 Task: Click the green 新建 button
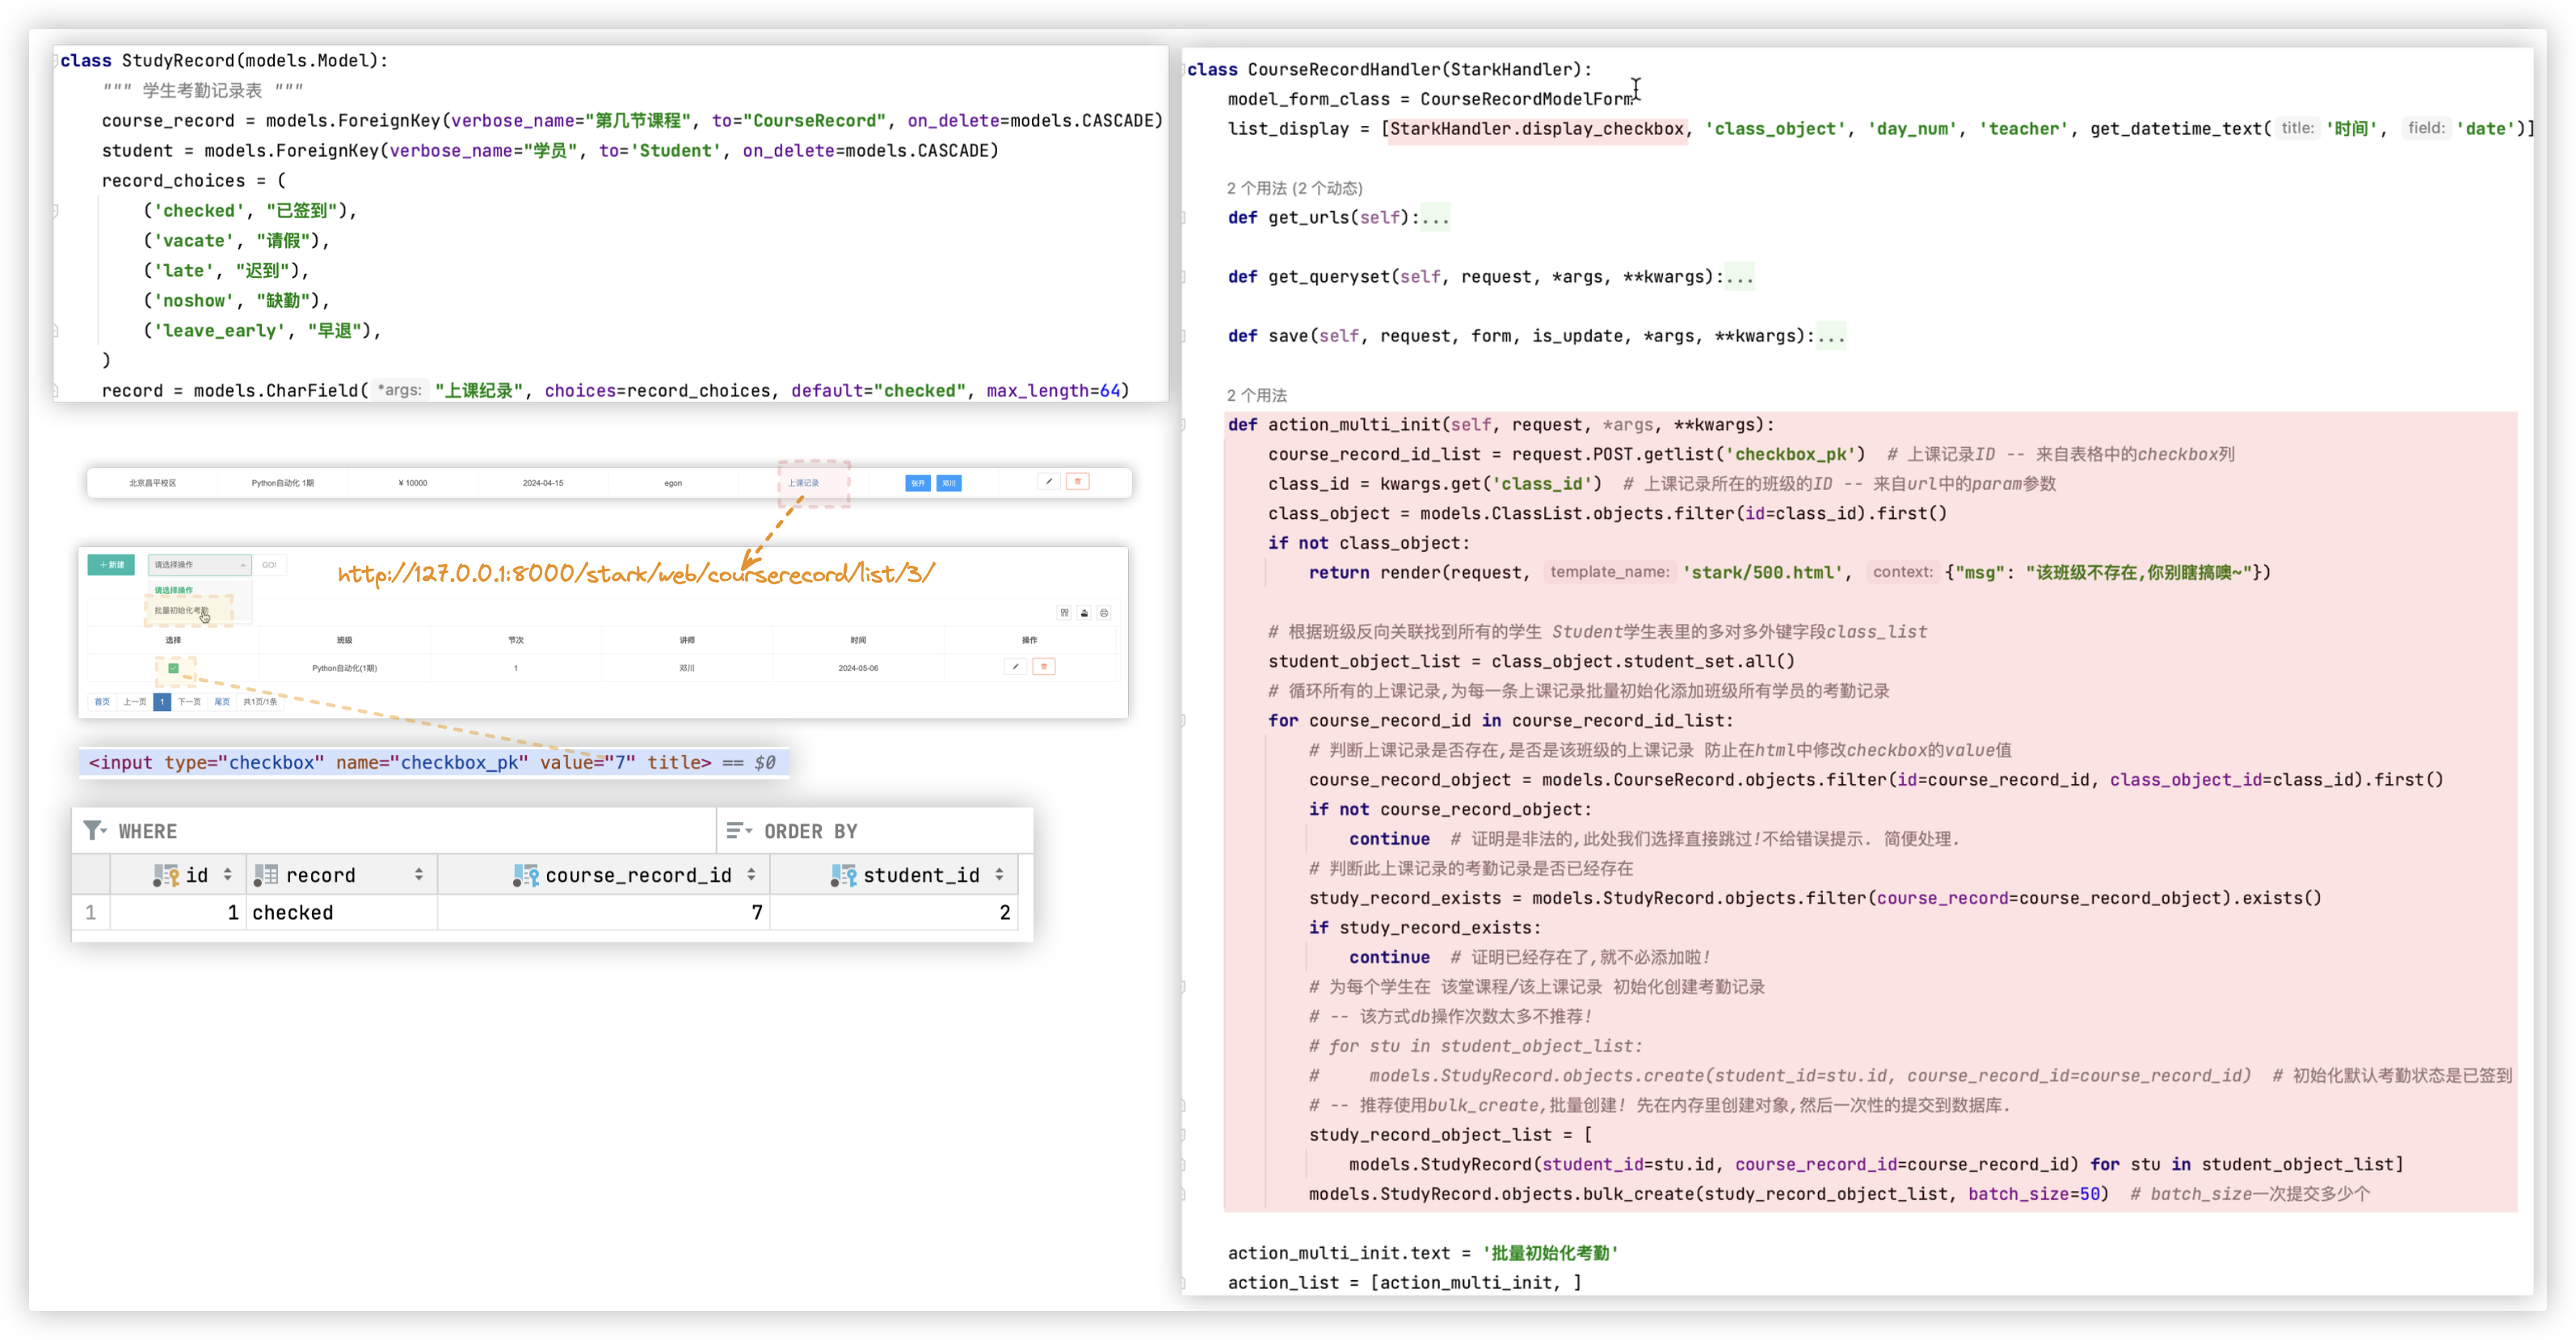(x=111, y=565)
